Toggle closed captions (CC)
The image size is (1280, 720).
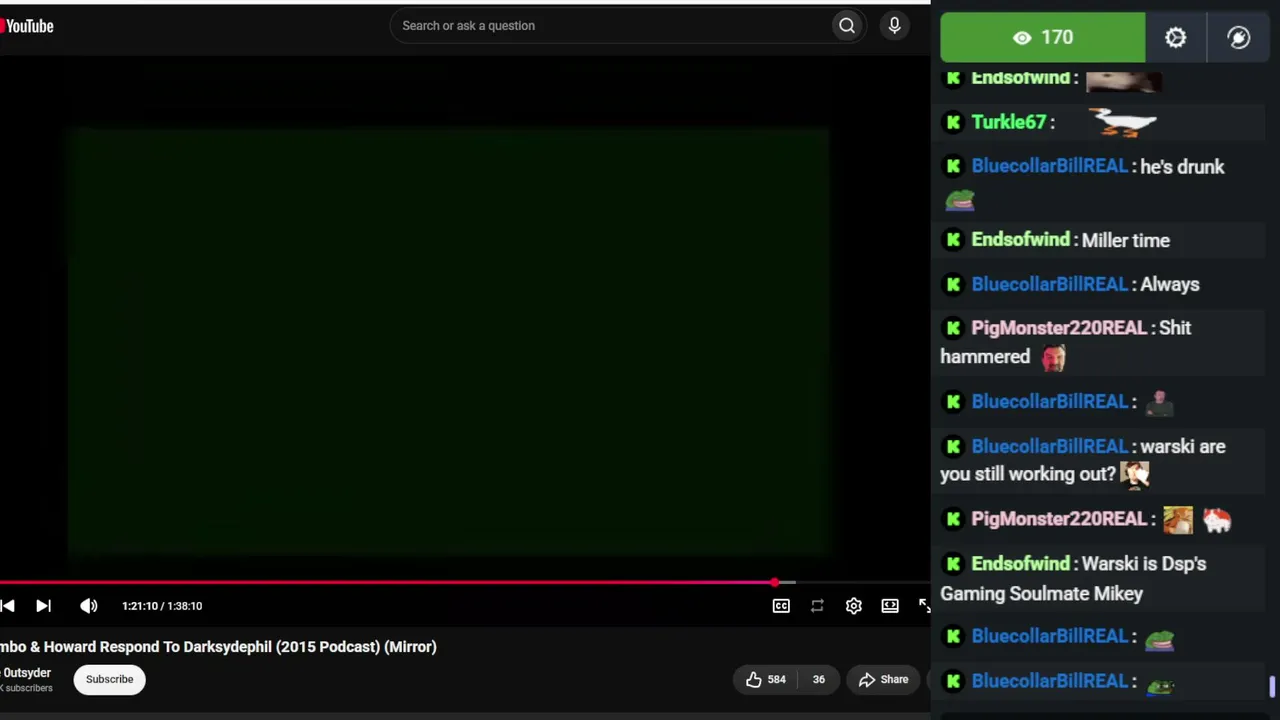coord(781,606)
